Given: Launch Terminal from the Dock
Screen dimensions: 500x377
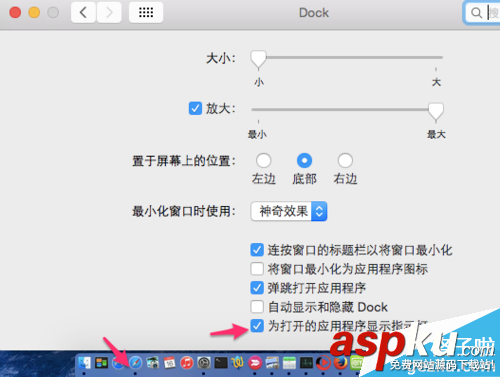Looking at the screenshot, I should 221,363.
